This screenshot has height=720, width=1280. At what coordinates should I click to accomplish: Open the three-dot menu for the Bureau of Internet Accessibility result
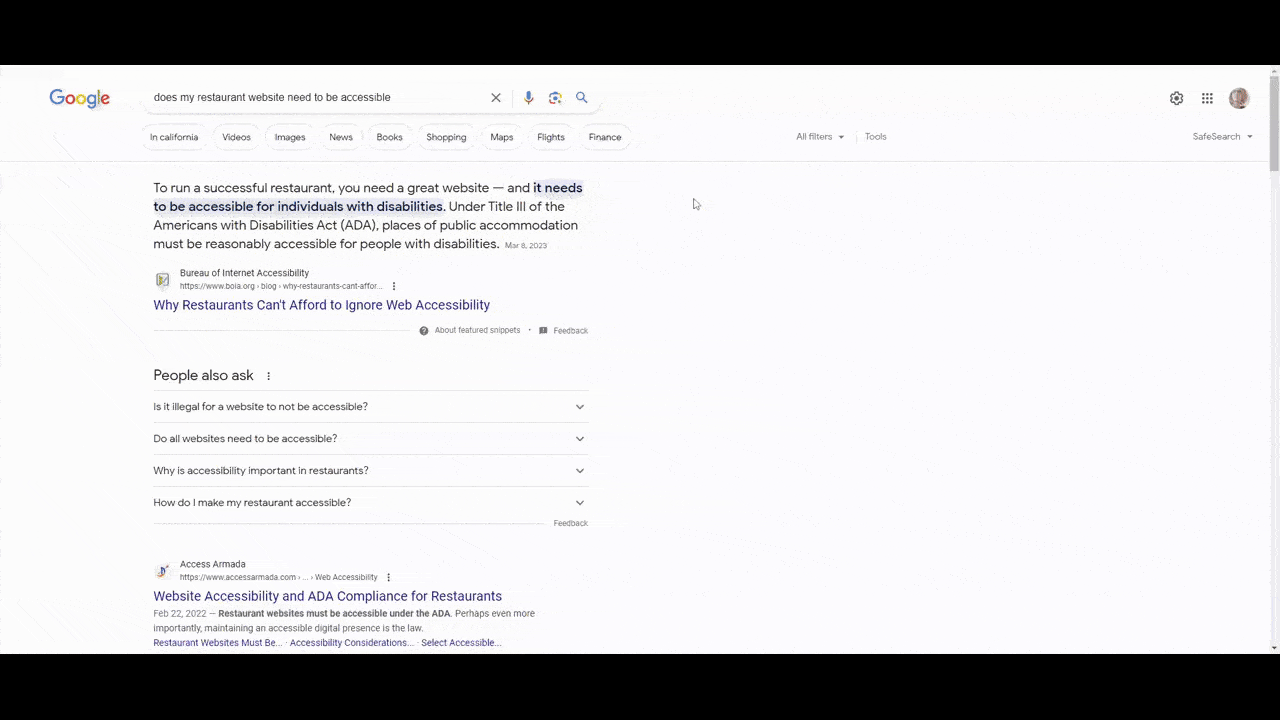tap(394, 287)
